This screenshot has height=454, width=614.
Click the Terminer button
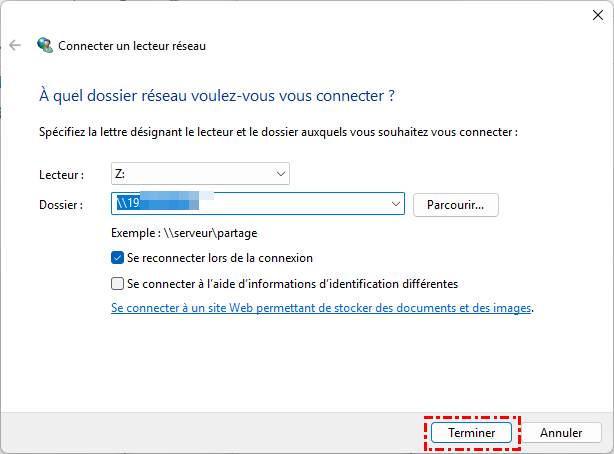pos(471,433)
